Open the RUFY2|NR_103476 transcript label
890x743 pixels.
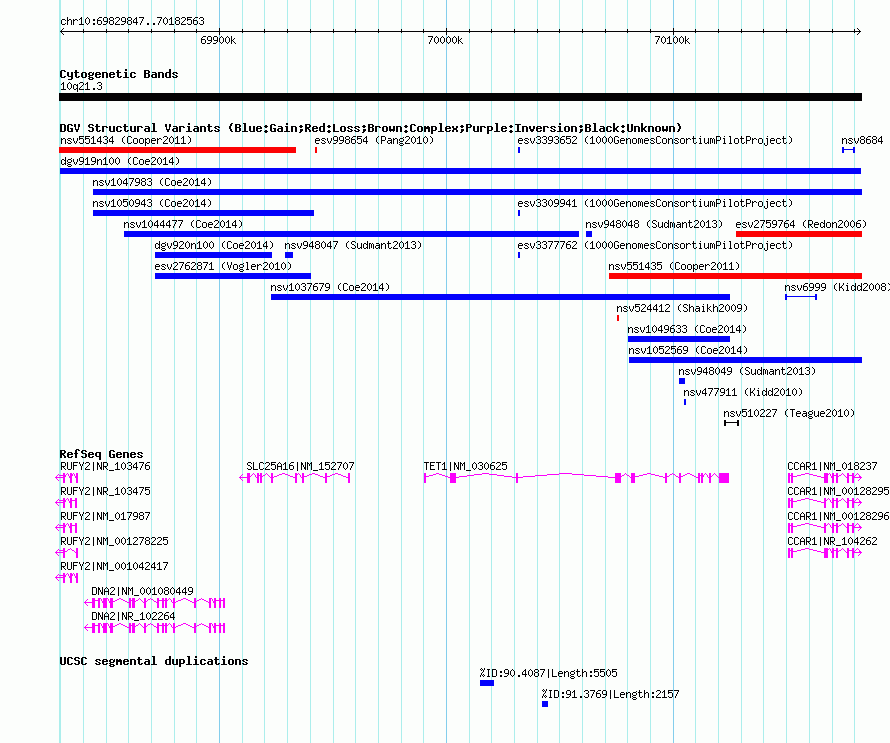105,466
